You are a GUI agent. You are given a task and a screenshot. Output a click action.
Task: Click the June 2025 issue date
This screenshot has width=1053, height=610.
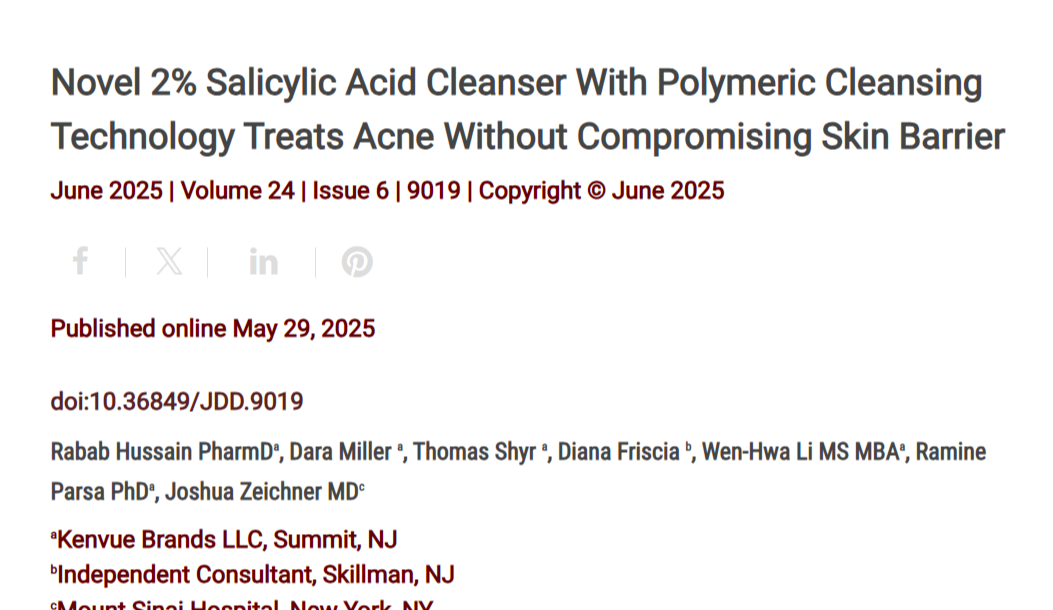(x=107, y=191)
